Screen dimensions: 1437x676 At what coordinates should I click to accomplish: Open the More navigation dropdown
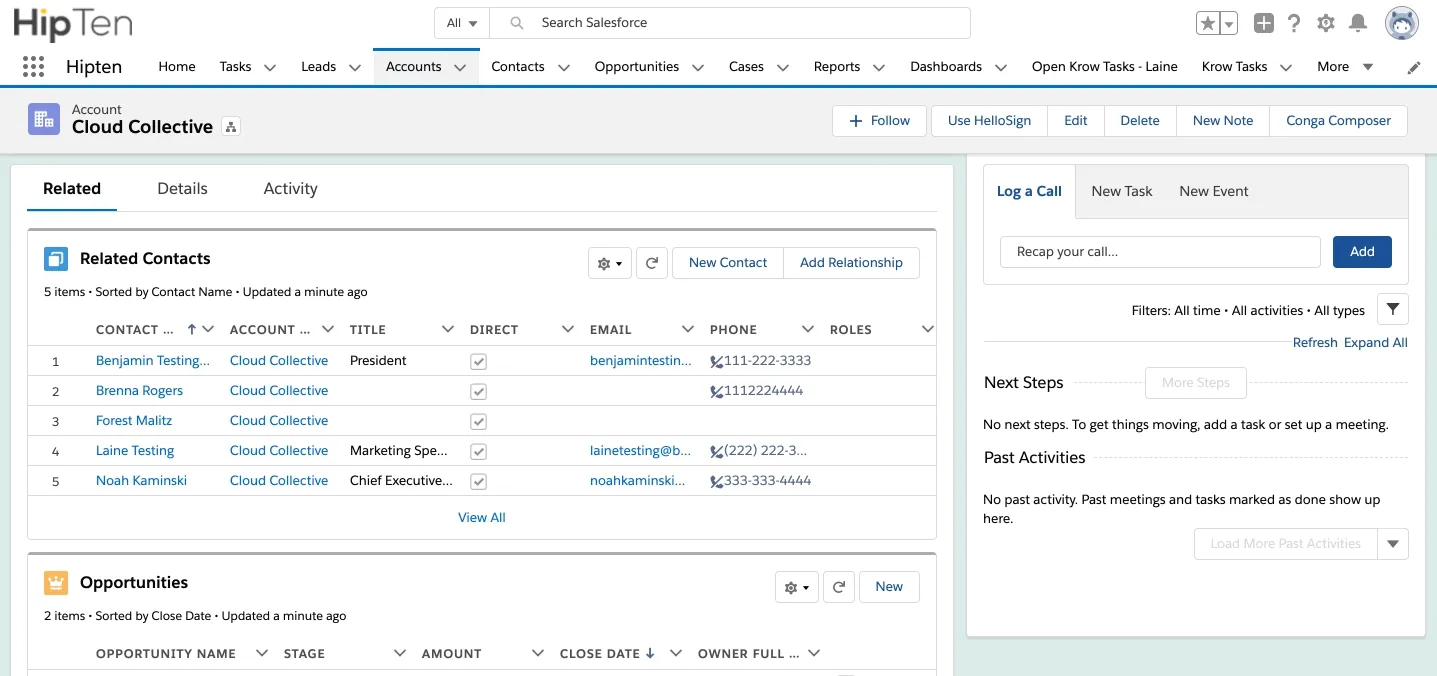[x=1345, y=67]
